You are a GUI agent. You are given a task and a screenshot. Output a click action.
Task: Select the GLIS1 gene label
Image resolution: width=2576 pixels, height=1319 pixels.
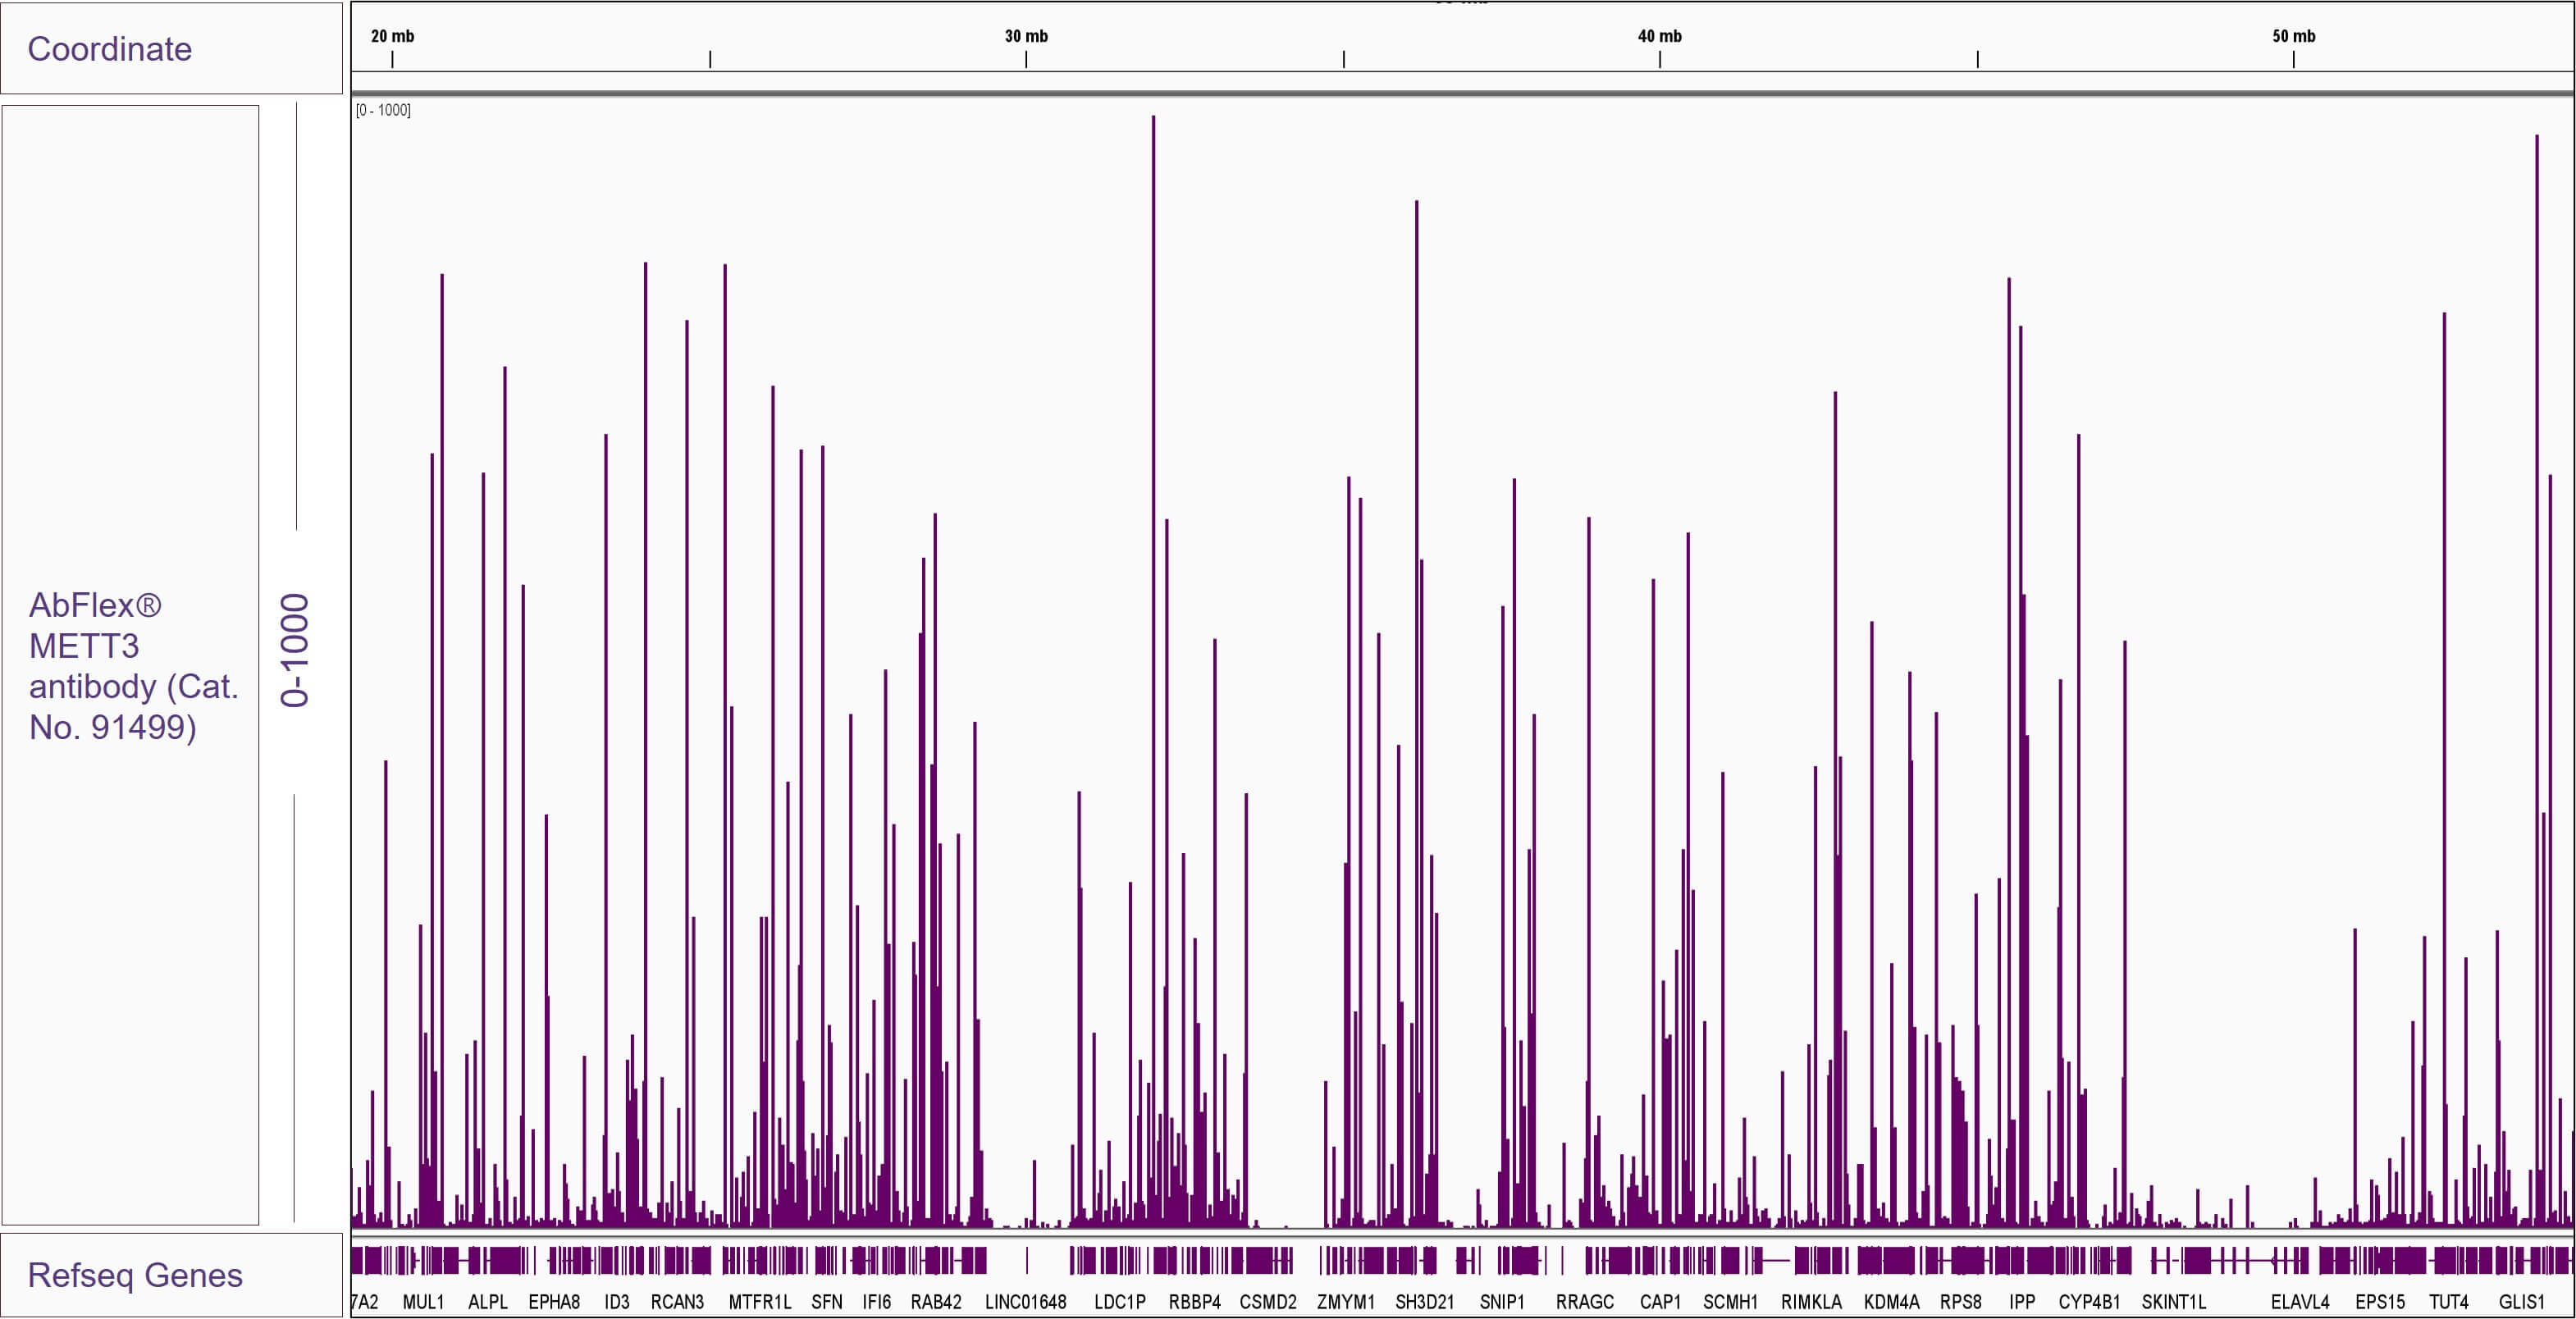pyautogui.click(x=2521, y=1302)
